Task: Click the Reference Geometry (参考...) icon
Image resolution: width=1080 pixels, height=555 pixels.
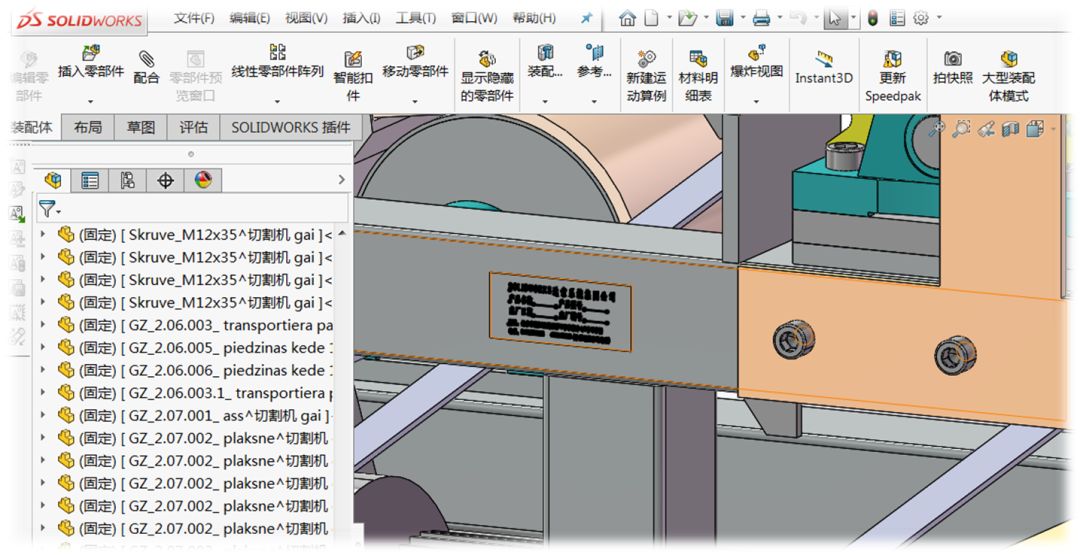Action: [594, 52]
